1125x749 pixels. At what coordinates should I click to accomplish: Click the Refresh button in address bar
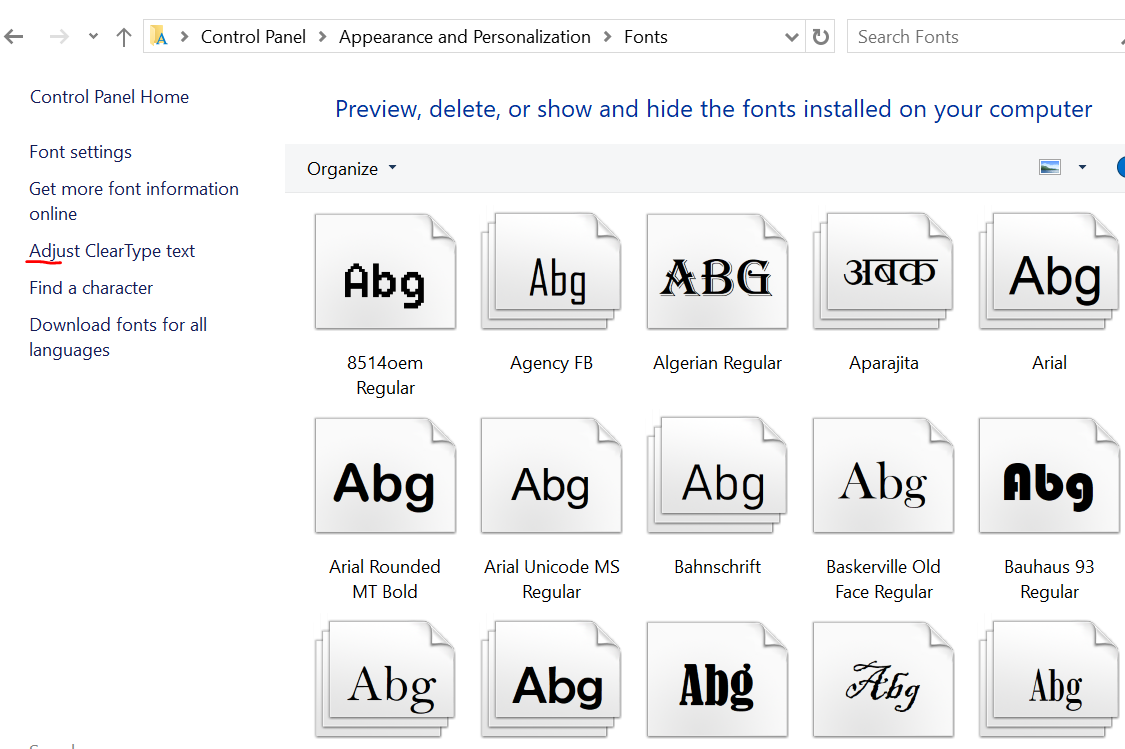pyautogui.click(x=821, y=37)
